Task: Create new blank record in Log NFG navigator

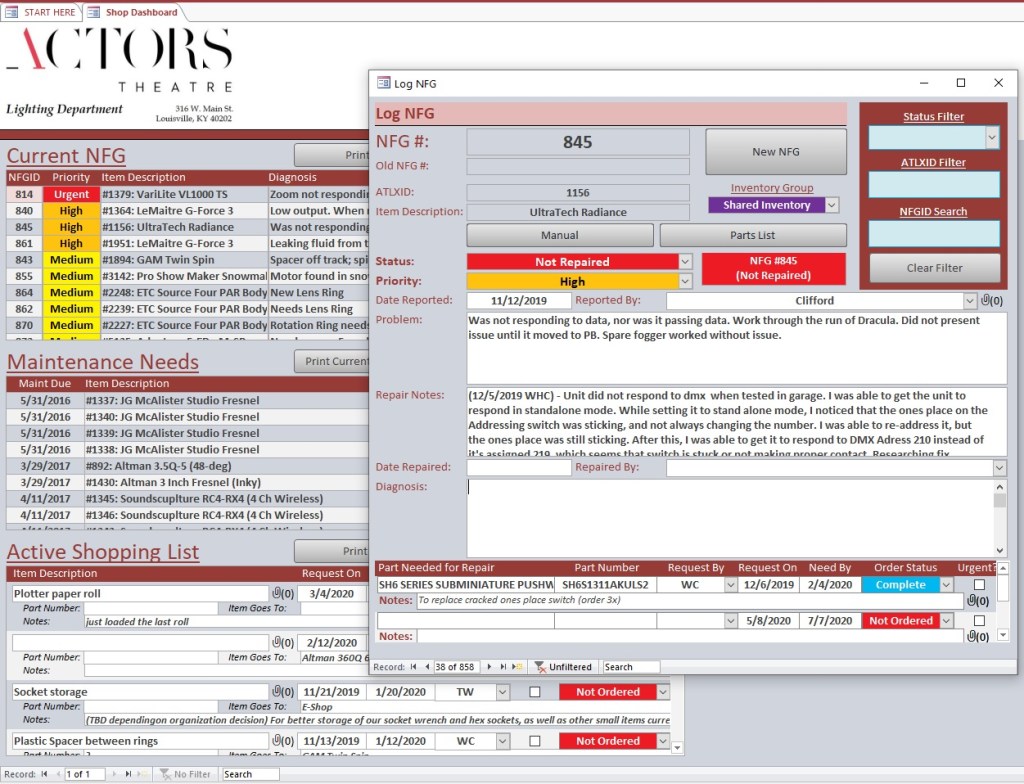Action: (517, 667)
